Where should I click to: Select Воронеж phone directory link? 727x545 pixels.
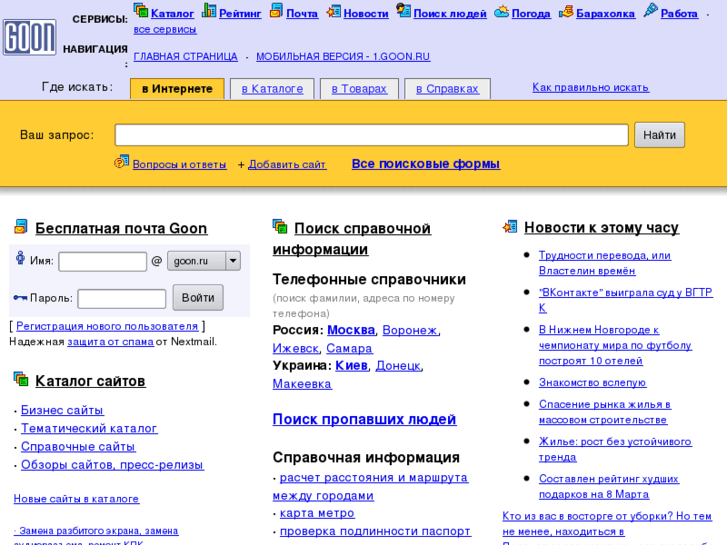[x=410, y=330]
